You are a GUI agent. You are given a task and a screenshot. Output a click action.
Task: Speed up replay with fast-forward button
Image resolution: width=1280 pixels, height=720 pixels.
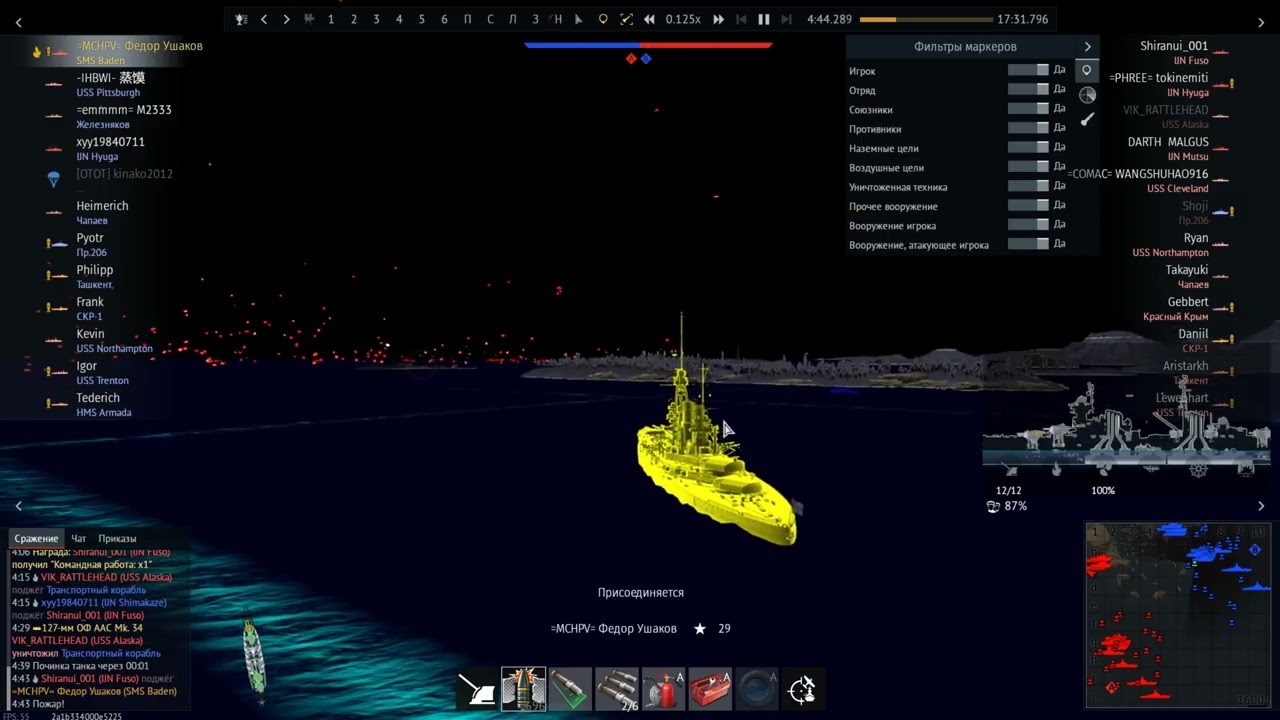pos(718,19)
